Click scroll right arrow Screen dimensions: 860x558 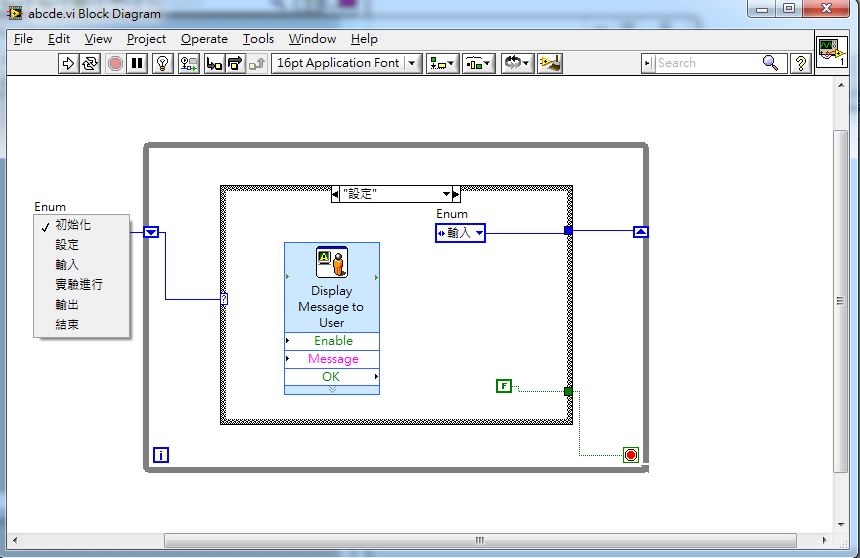(824, 540)
